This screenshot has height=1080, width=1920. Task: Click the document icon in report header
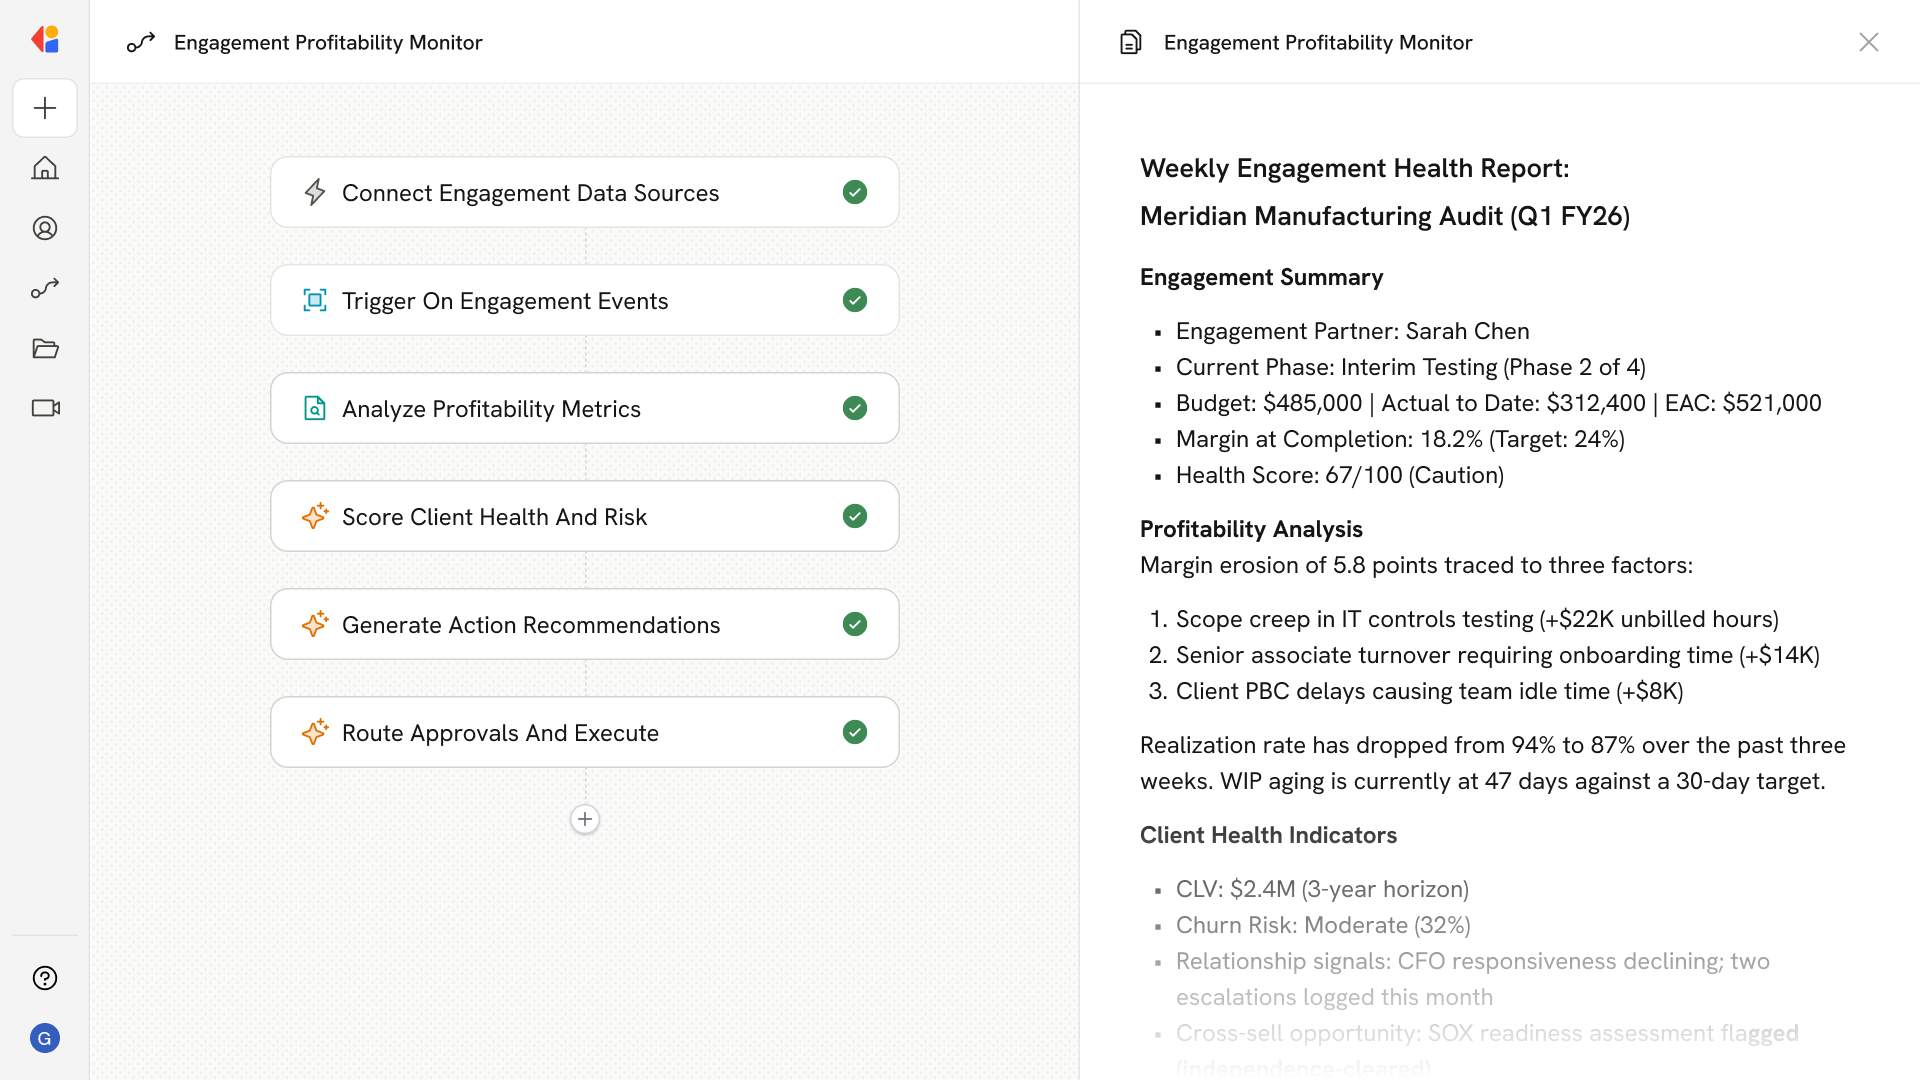coord(1131,42)
